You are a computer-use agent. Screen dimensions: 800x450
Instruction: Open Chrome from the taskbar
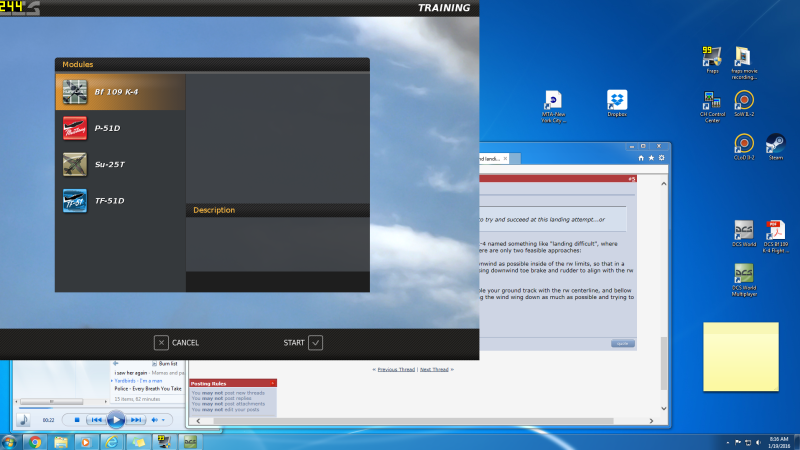click(35, 441)
